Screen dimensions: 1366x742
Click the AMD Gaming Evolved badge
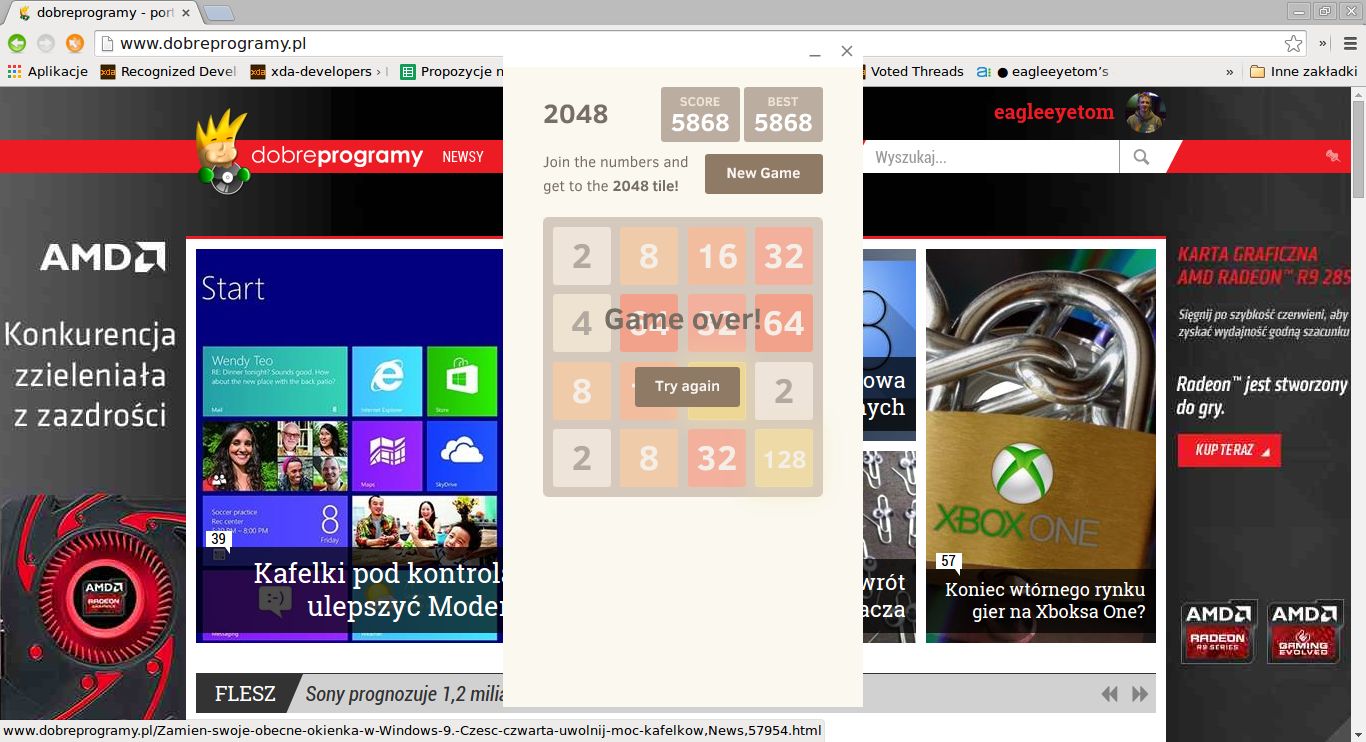click(1304, 632)
